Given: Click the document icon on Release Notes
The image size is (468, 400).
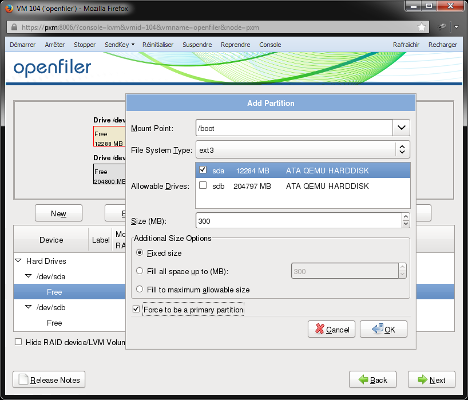Looking at the screenshot, I should tap(23, 380).
